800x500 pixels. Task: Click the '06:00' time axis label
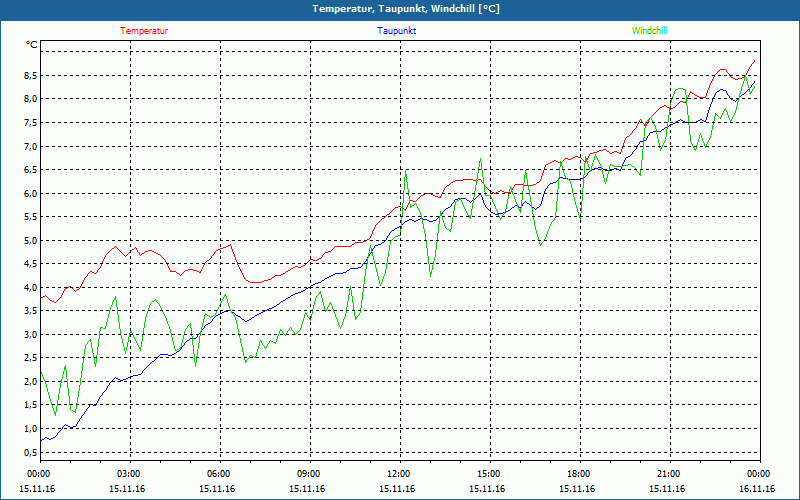point(220,474)
